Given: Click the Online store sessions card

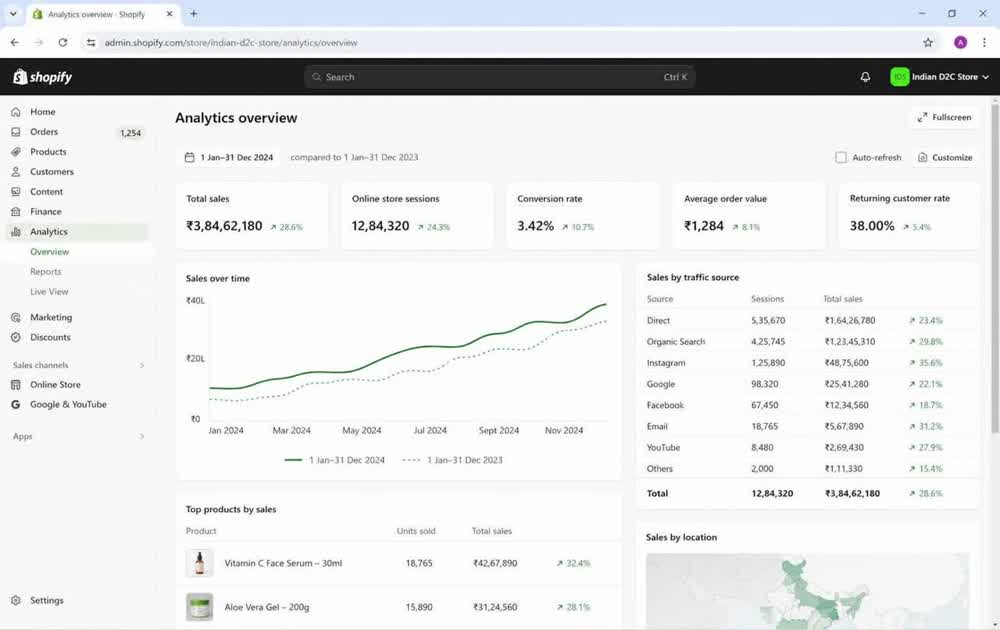Looking at the screenshot, I should (417, 216).
